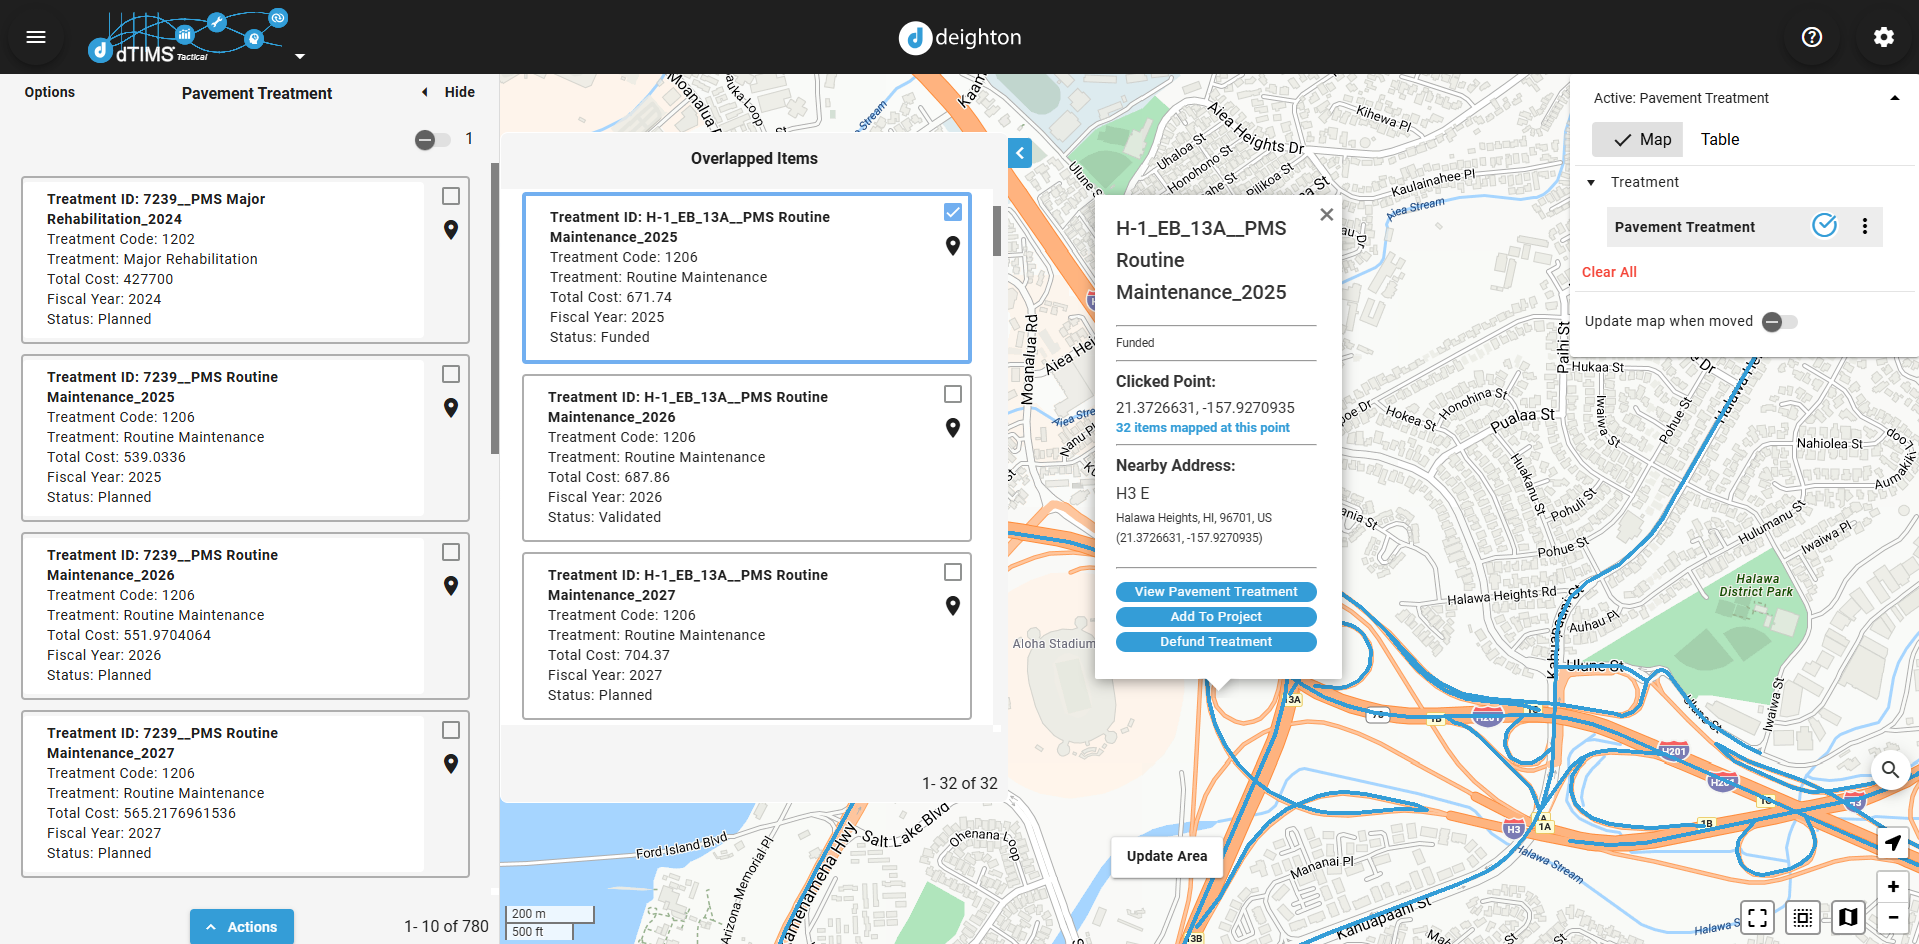Open Pavement Treatment three-dot options menu
The image size is (1919, 944).
coord(1864,227)
